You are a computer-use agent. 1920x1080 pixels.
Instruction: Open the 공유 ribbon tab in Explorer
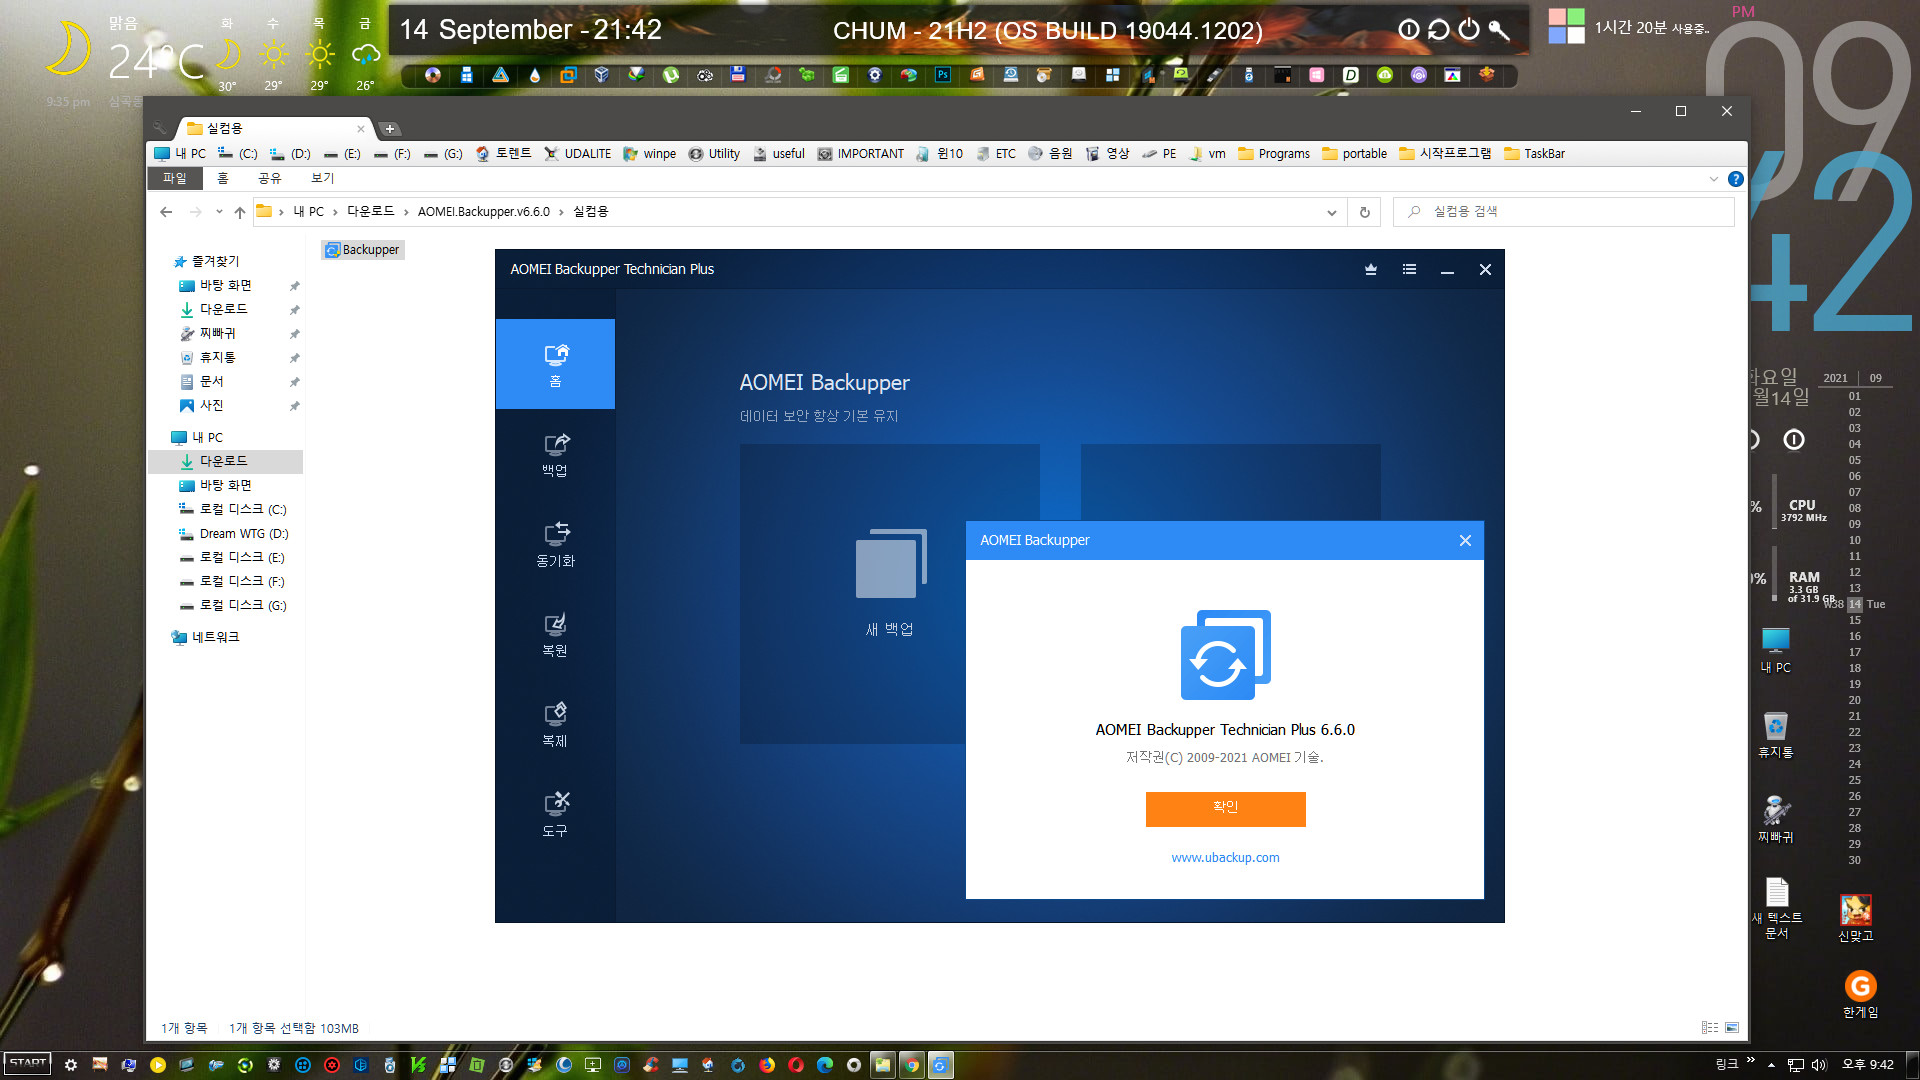(270, 178)
